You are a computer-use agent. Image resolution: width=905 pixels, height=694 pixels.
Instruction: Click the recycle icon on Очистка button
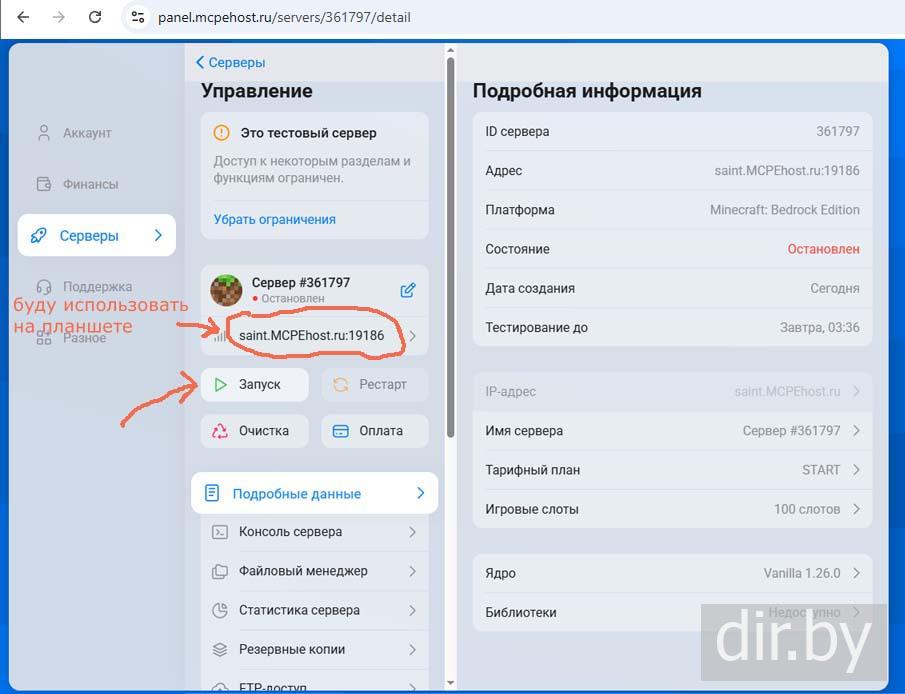click(220, 431)
